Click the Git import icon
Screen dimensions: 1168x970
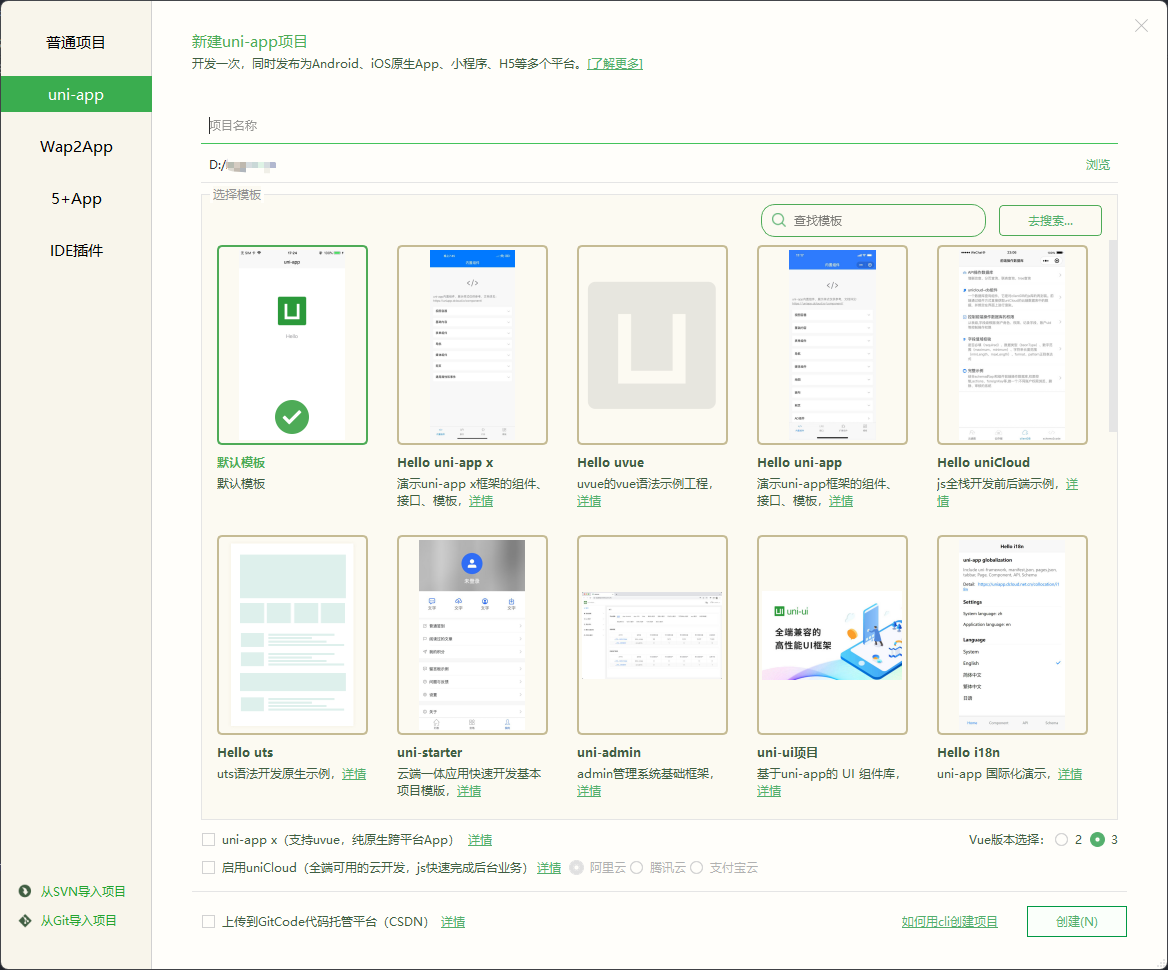[x=25, y=920]
